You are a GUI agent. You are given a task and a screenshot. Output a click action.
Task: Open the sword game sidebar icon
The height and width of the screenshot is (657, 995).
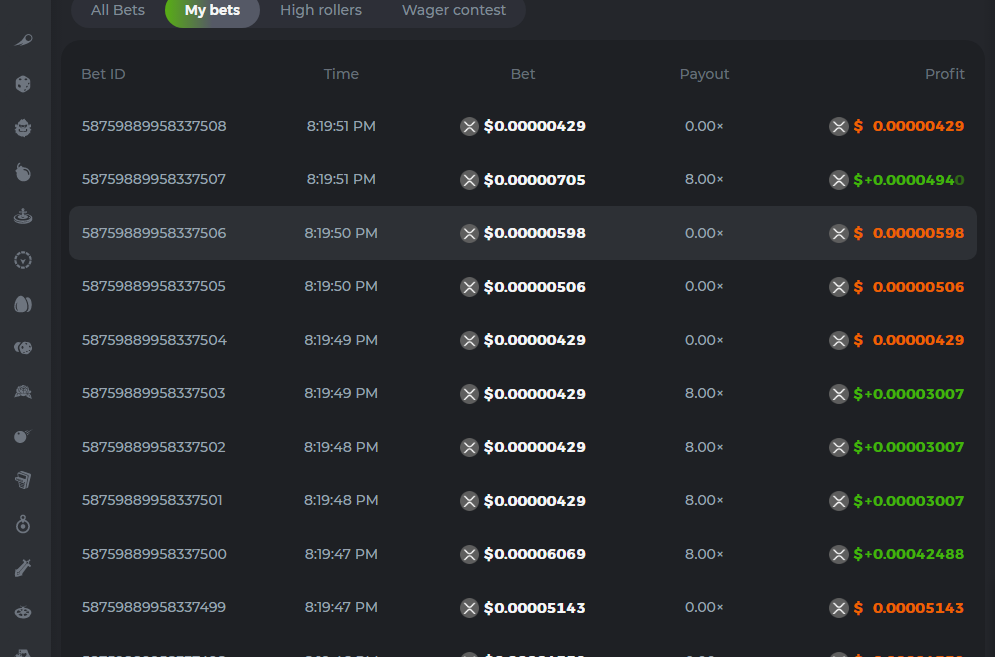pyautogui.click(x=24, y=568)
